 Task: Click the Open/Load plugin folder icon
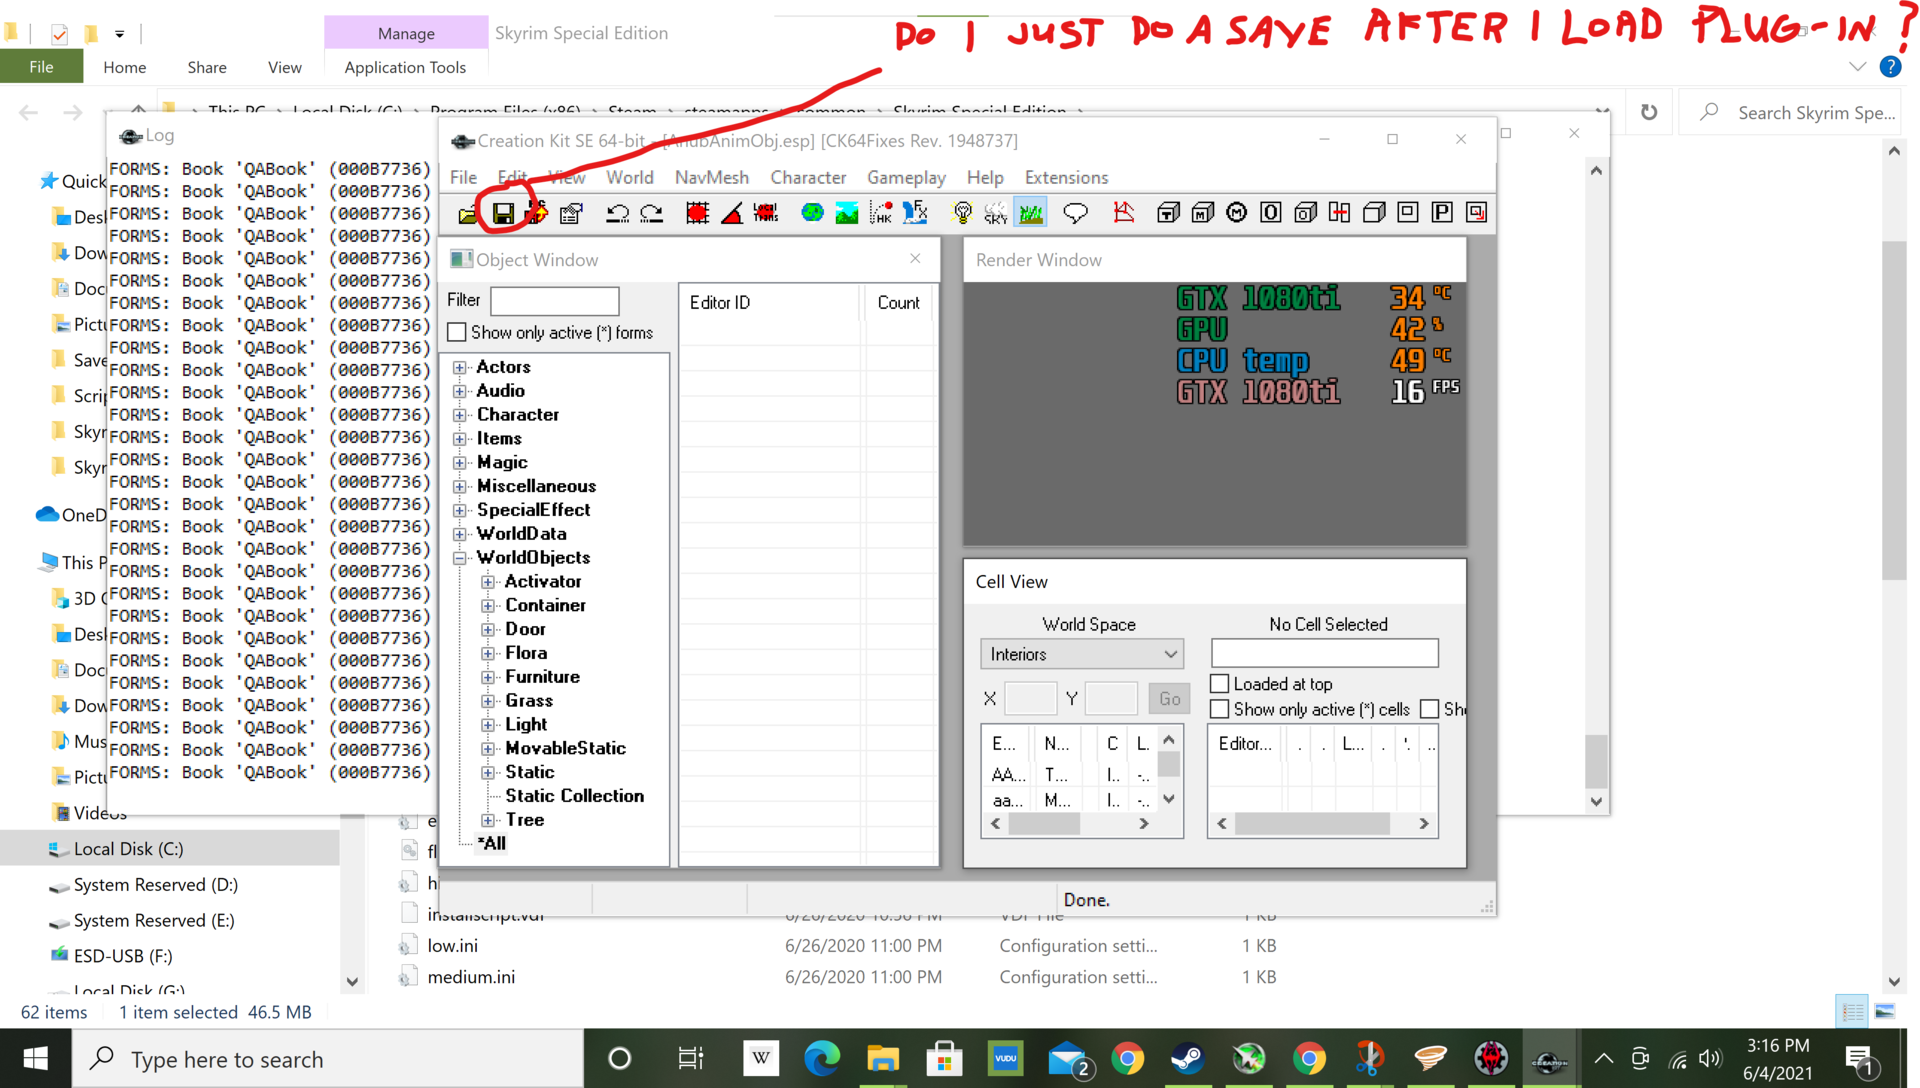[x=468, y=213]
